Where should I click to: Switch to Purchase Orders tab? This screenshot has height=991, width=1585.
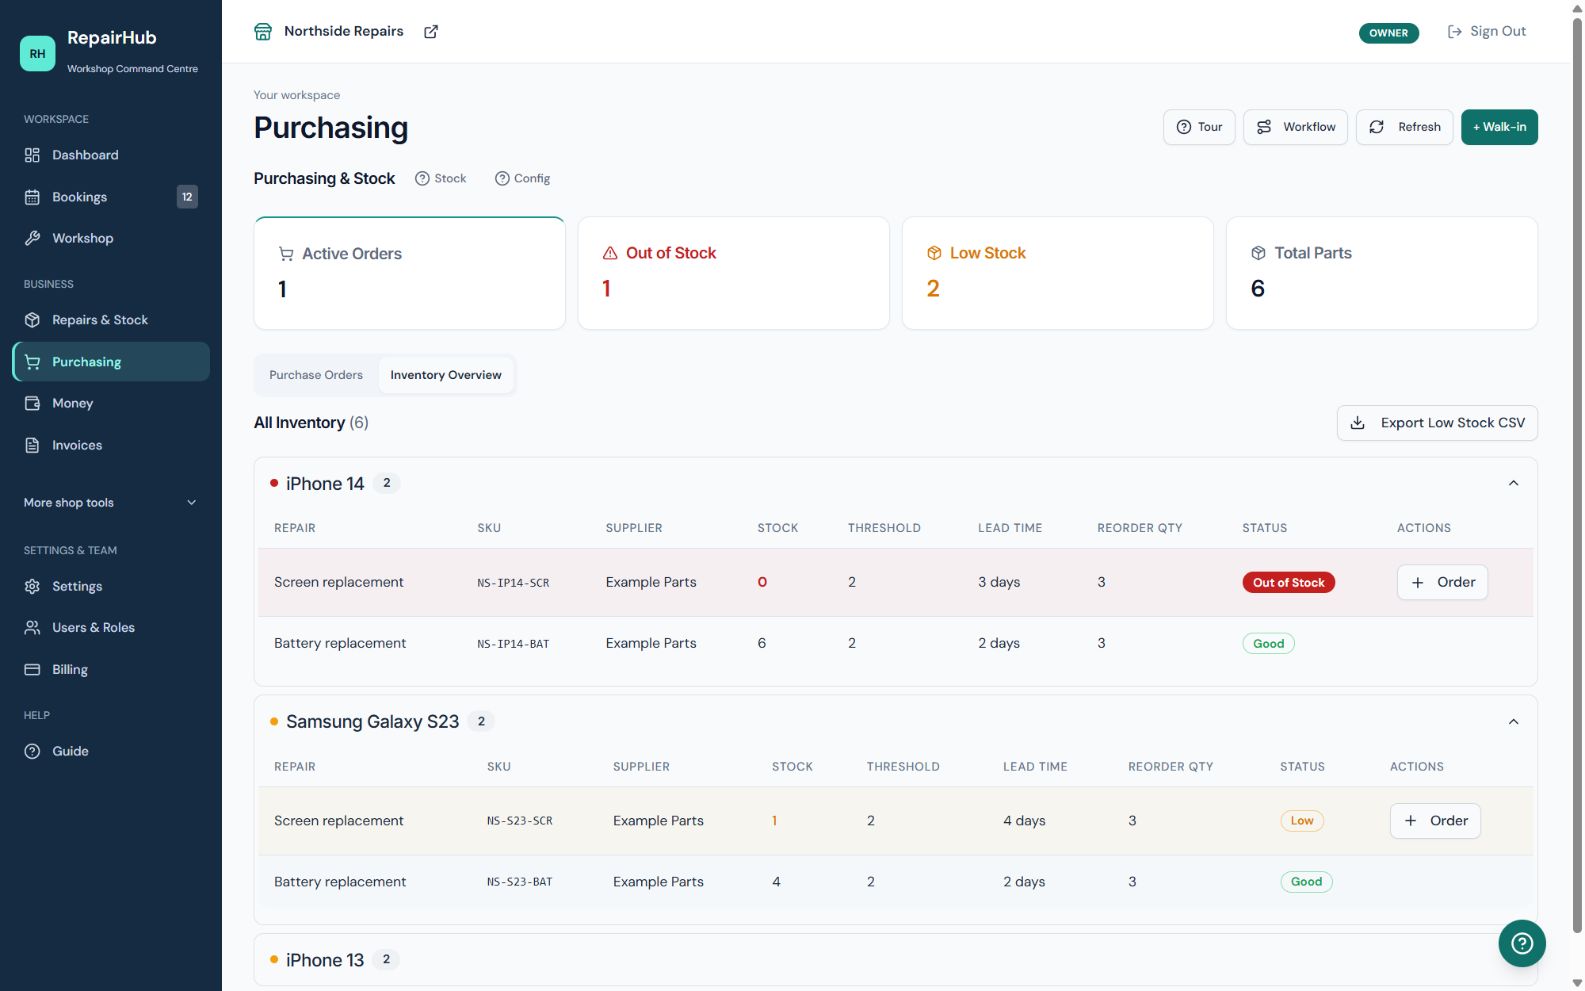click(x=316, y=375)
